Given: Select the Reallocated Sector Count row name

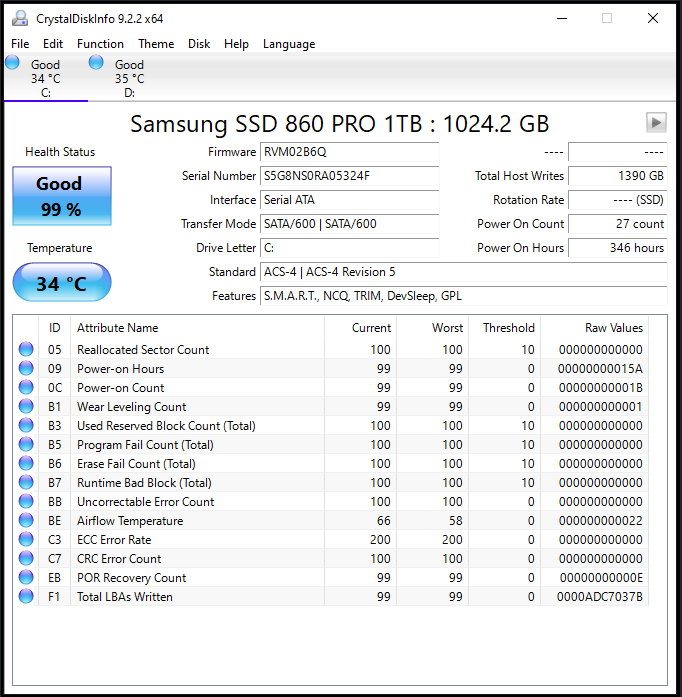Looking at the screenshot, I should click(x=143, y=350).
